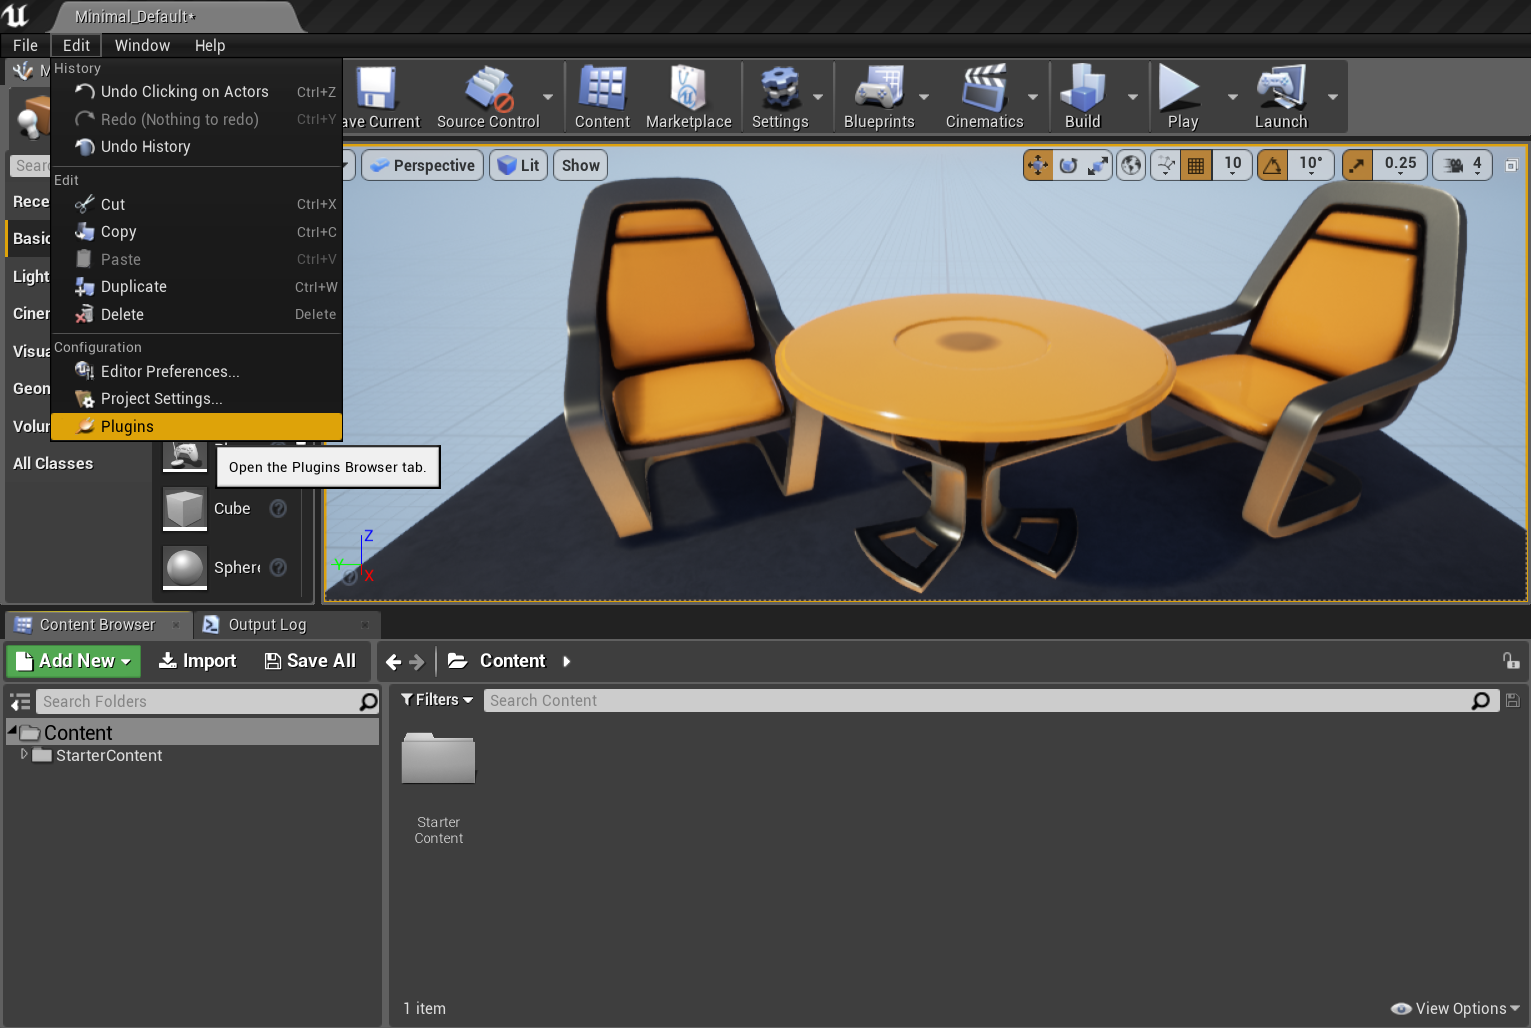This screenshot has height=1028, width=1531.
Task: Open the Content toolbar button
Action: tap(602, 97)
